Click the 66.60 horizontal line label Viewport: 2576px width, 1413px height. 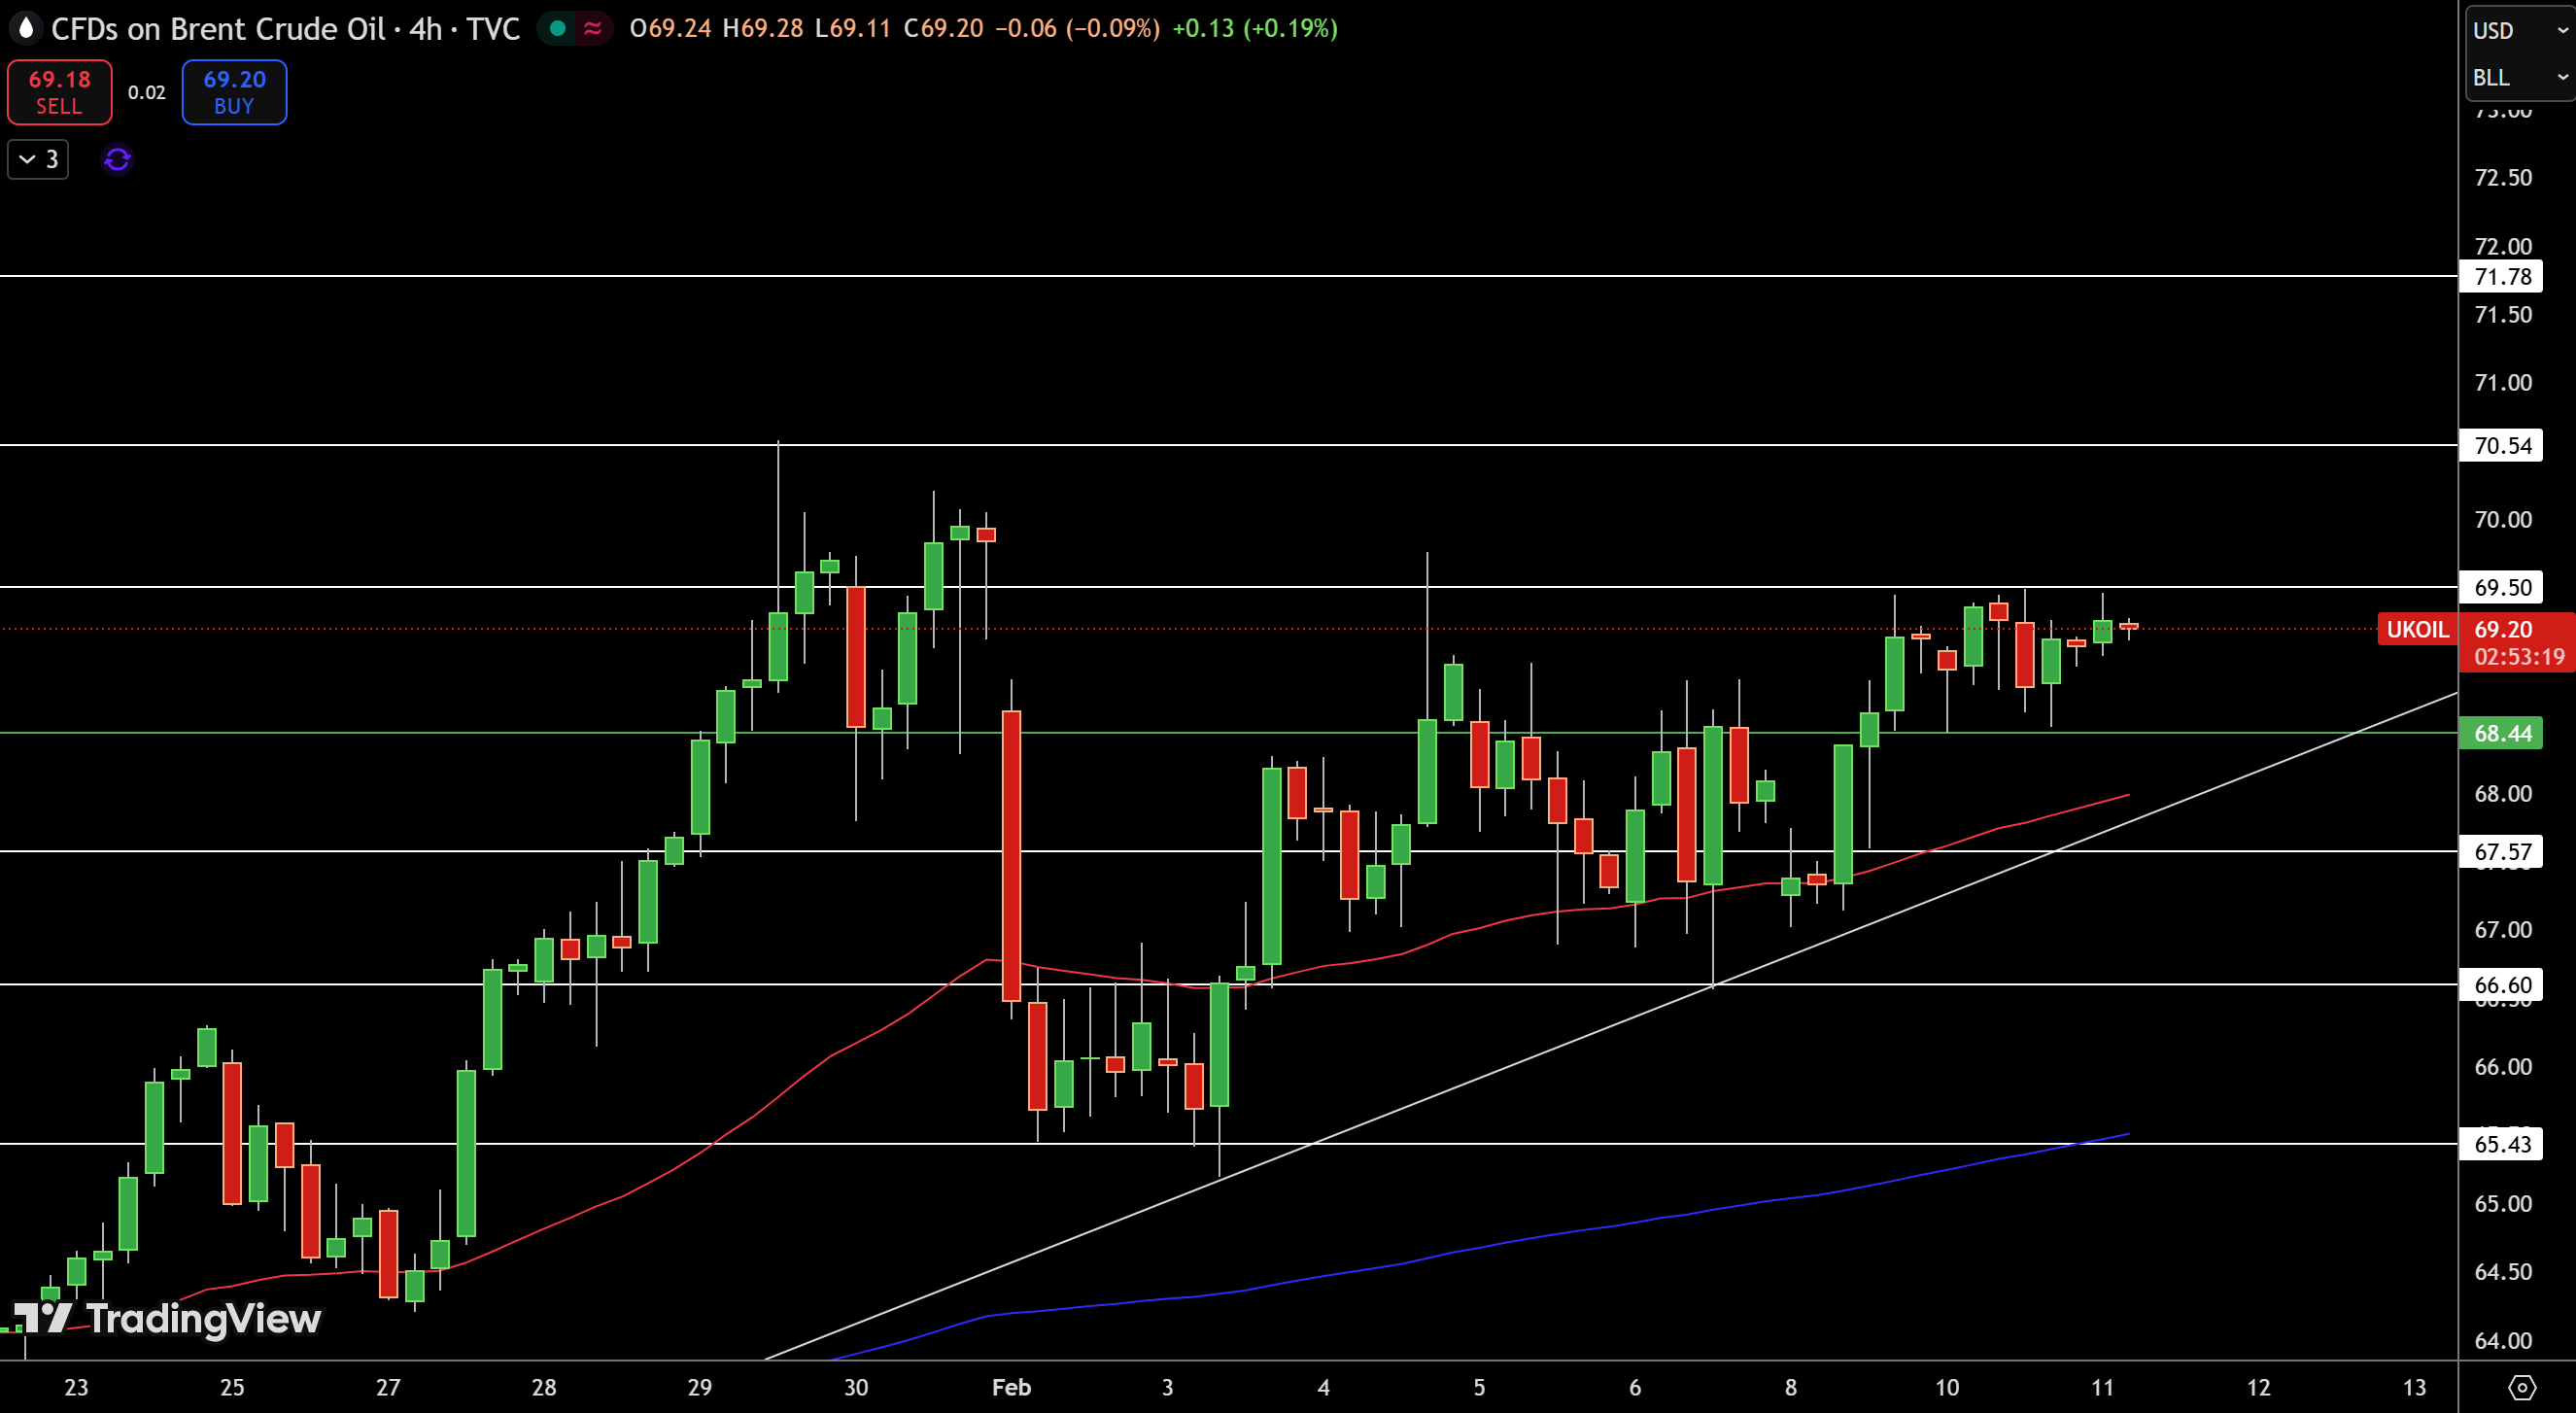pos(2501,984)
